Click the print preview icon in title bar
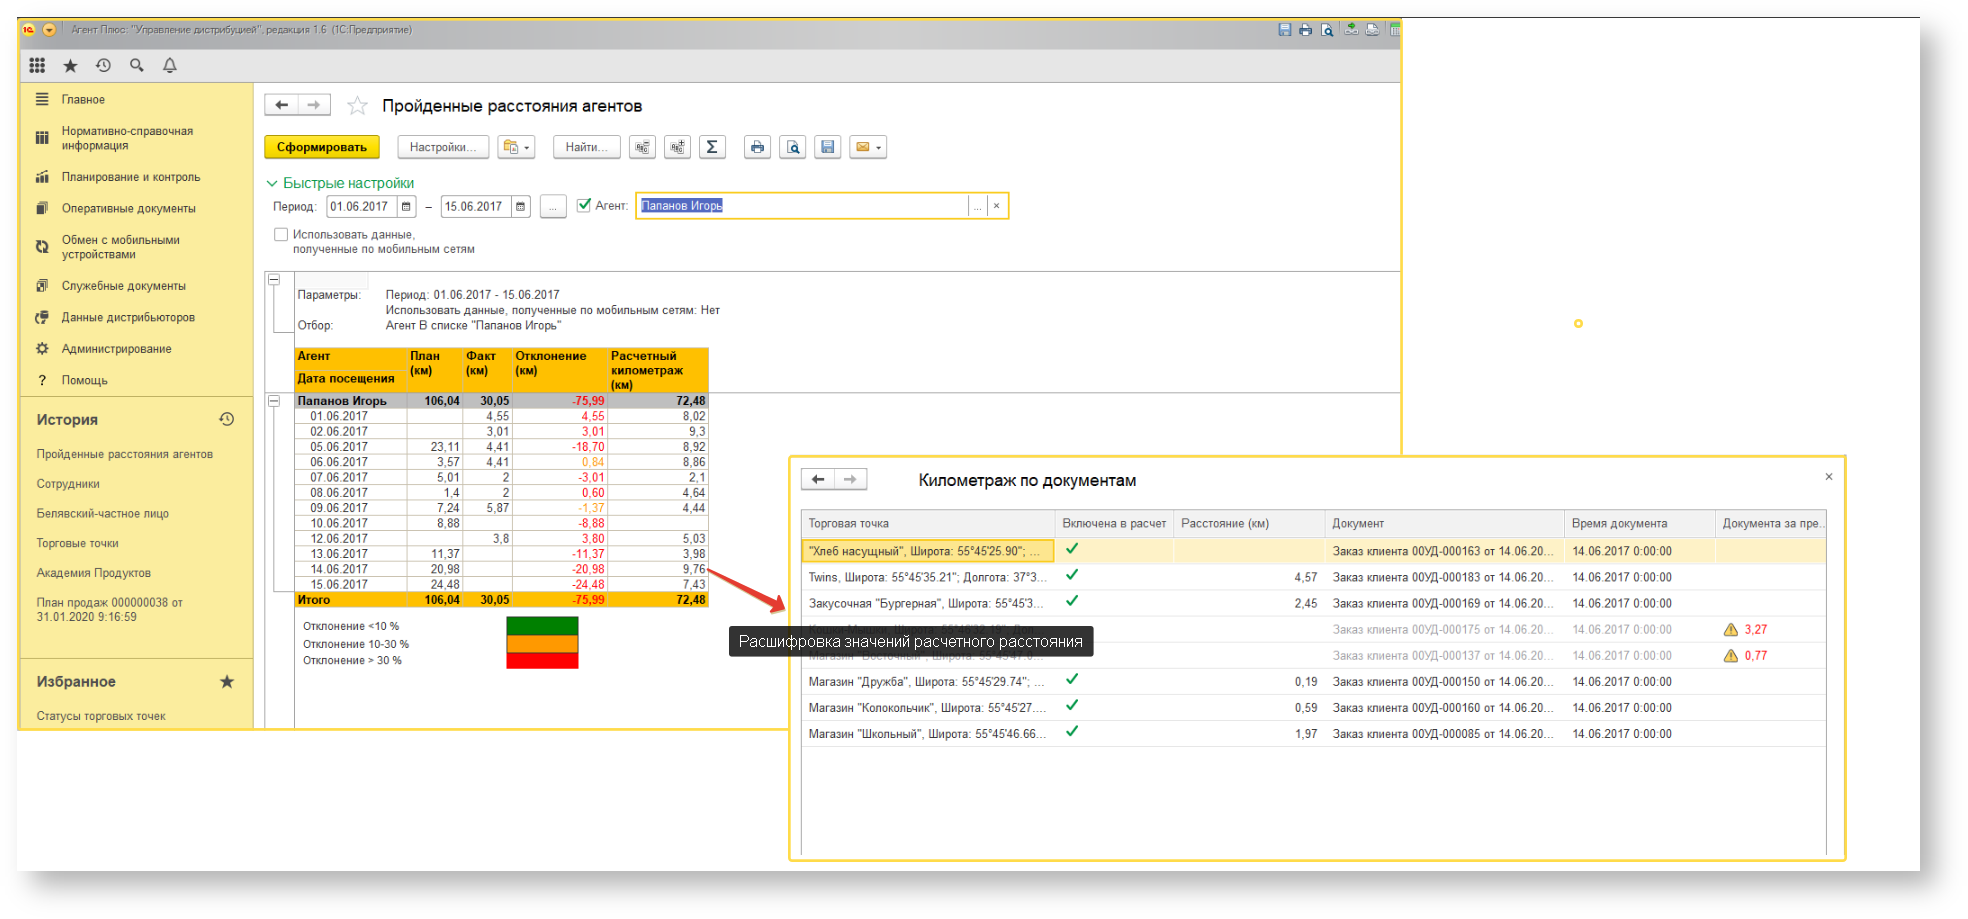Image resolution: width=1968 pixels, height=919 pixels. click(1327, 30)
